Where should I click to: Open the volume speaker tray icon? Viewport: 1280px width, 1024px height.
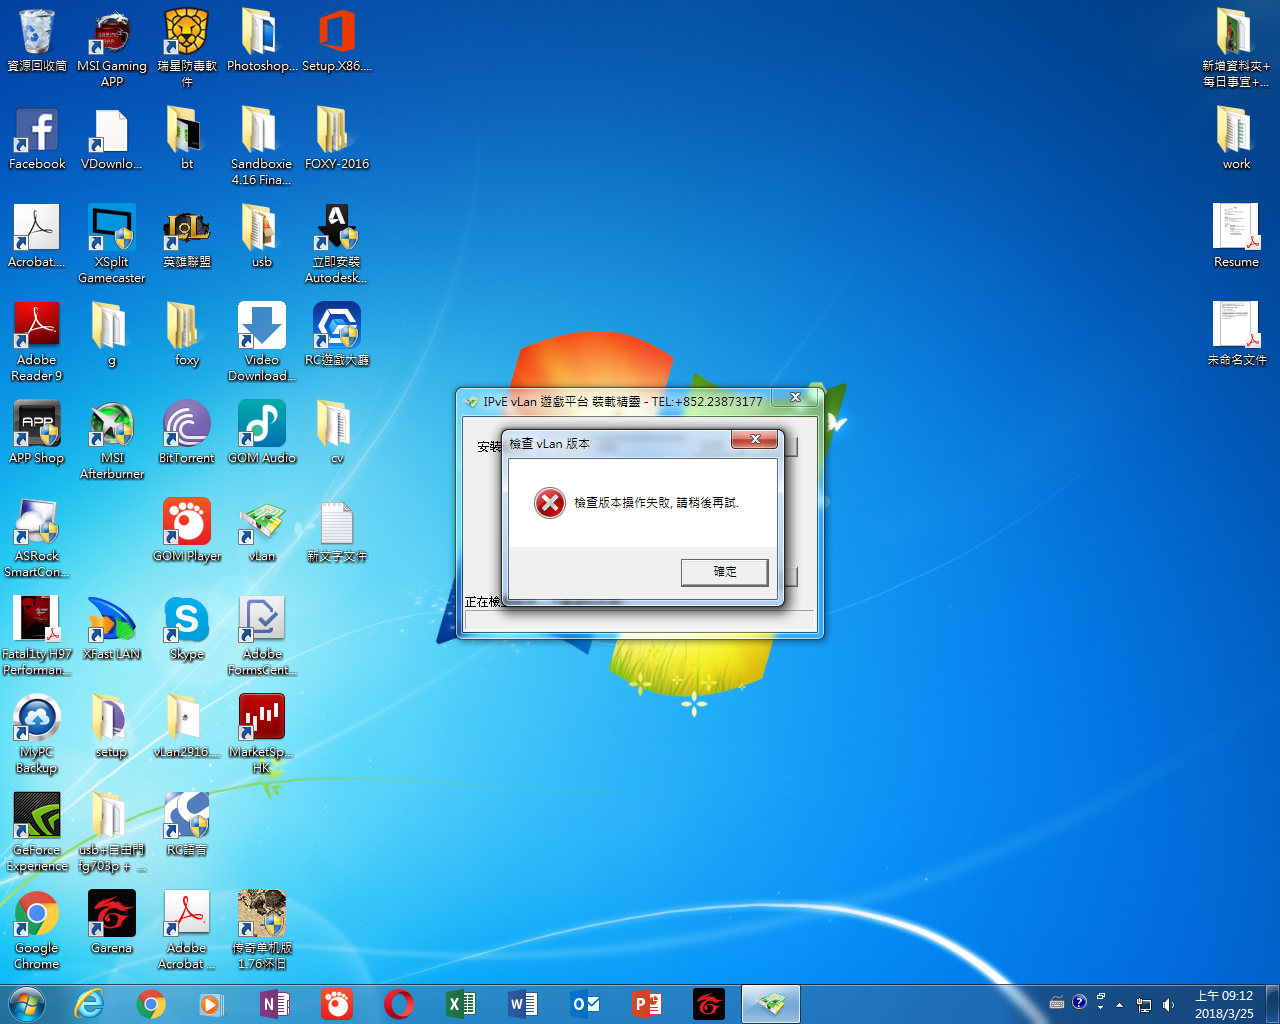(1168, 1004)
